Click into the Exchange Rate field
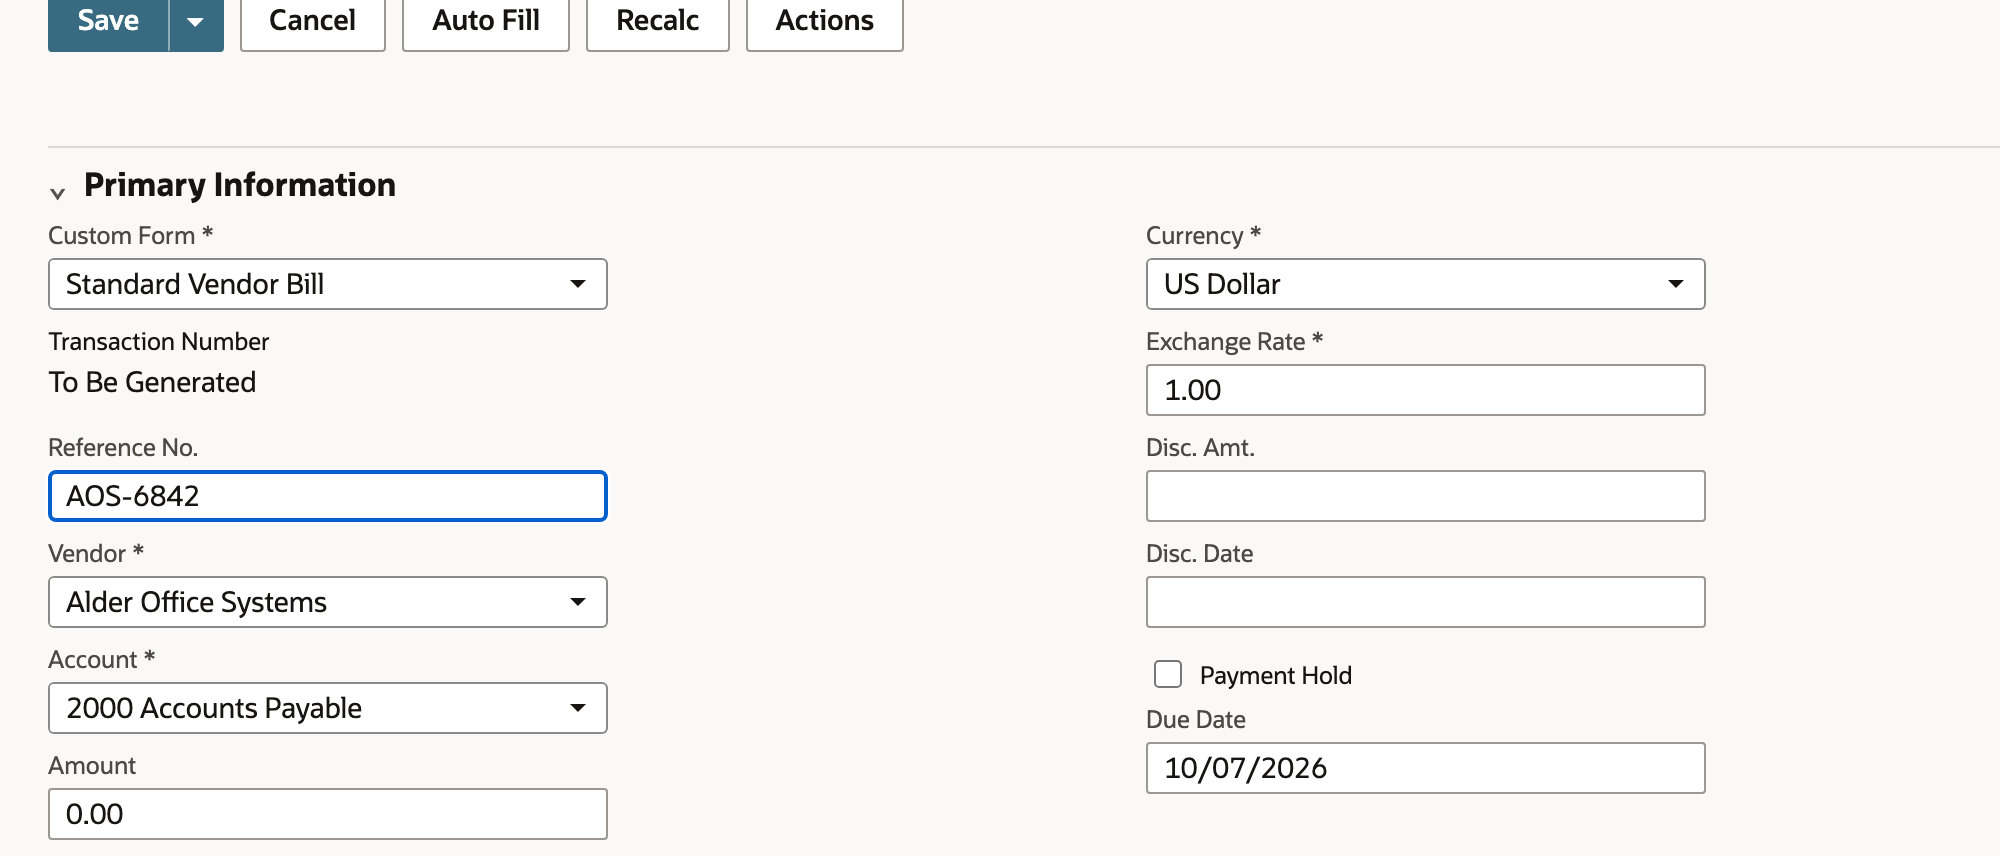This screenshot has width=2000, height=856. pos(1426,390)
